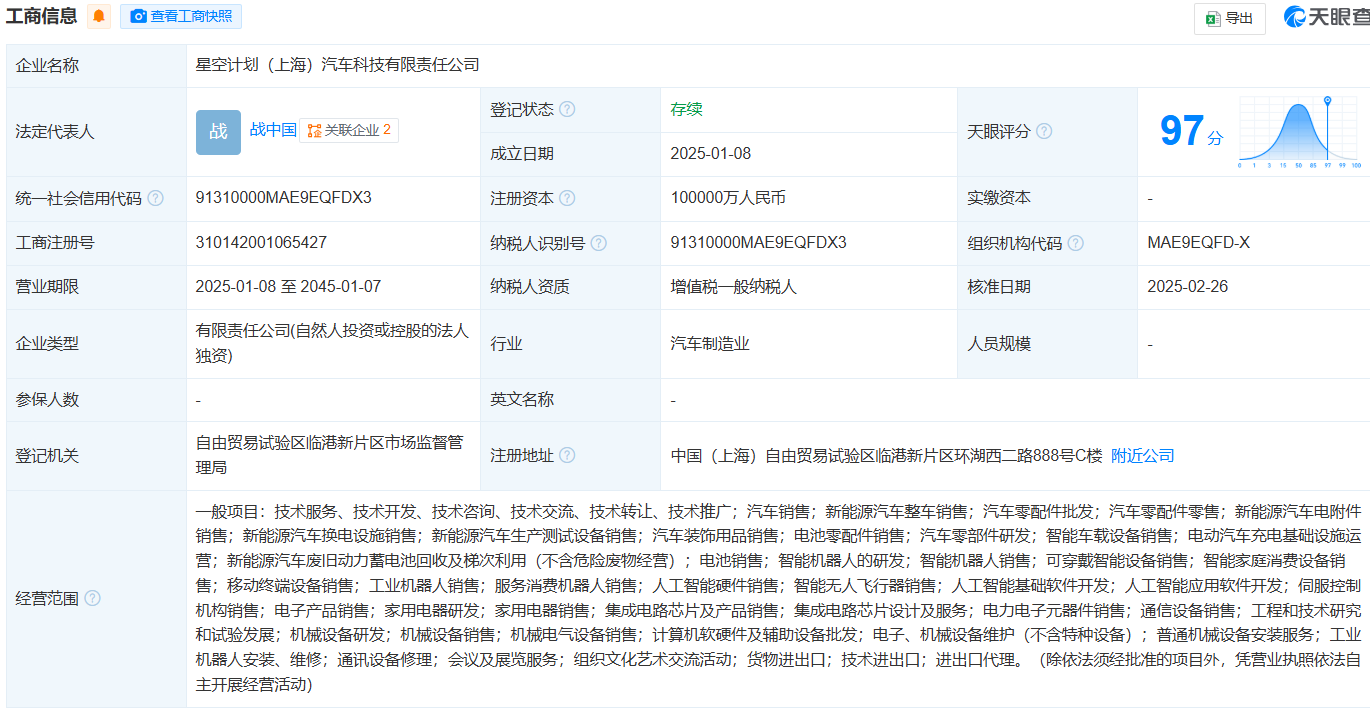Click the industry value 汽车制造业
This screenshot has width=1370, height=709.
[710, 344]
